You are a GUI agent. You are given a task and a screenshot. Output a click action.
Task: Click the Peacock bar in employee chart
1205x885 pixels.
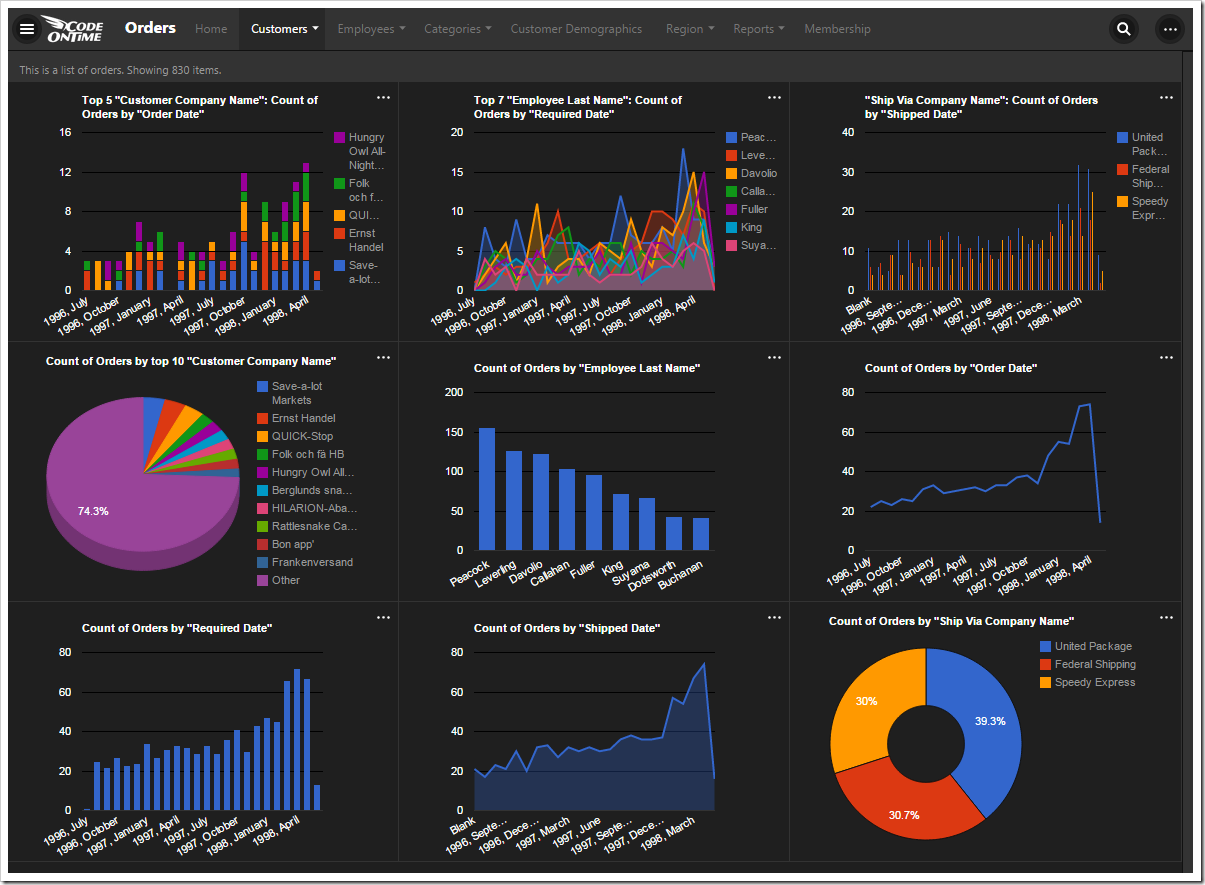click(x=487, y=489)
